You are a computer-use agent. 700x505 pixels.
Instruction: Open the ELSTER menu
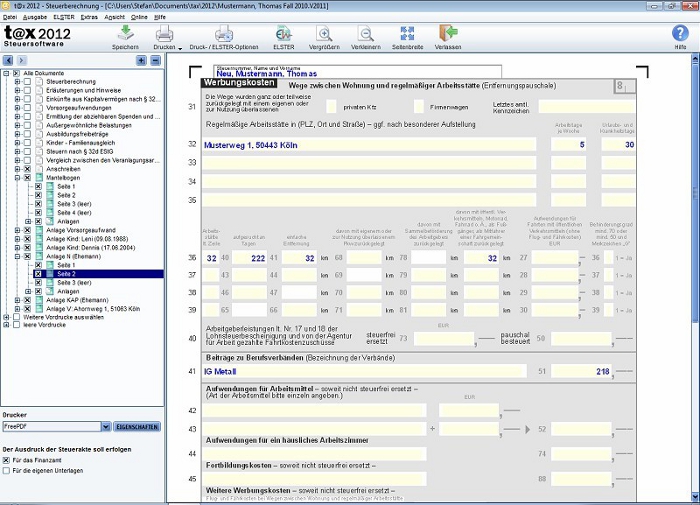click(64, 17)
